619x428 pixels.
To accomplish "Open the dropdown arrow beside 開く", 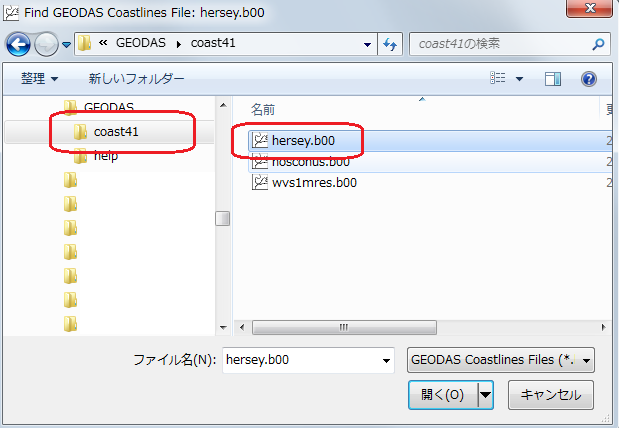I will point(486,394).
